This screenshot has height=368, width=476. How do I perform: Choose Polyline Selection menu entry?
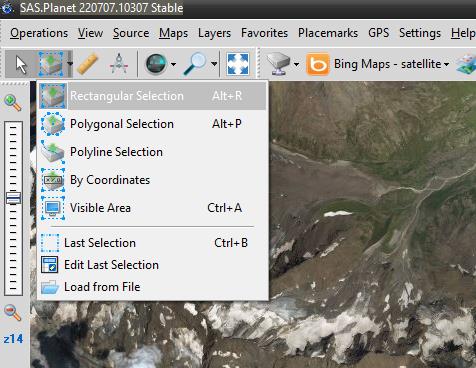(x=152, y=152)
